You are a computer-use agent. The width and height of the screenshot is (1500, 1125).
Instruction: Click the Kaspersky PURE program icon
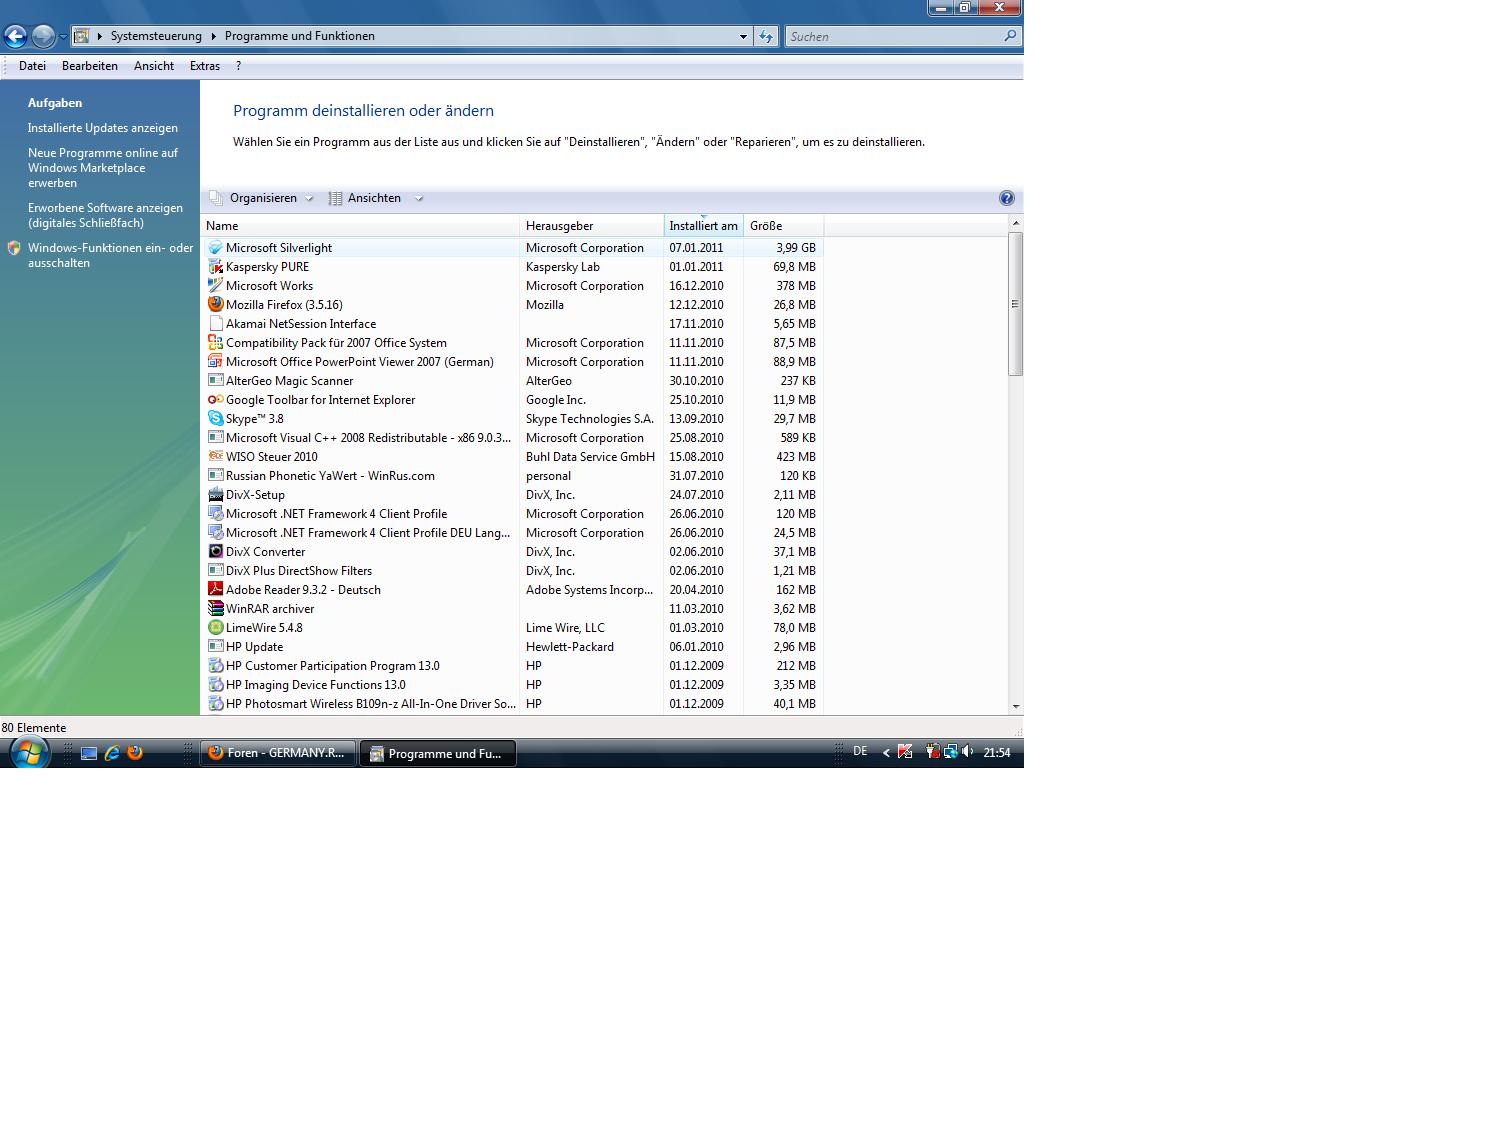click(215, 266)
